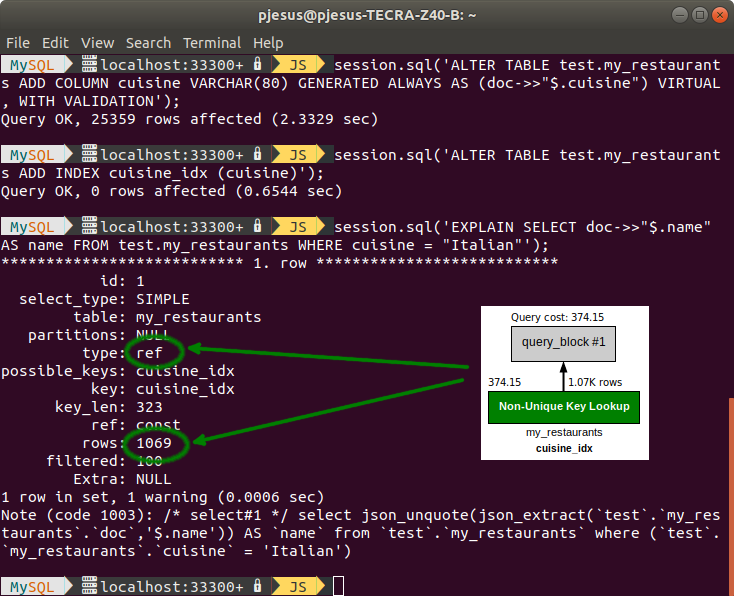Open the Edit menu
734x596 pixels.
(55, 43)
